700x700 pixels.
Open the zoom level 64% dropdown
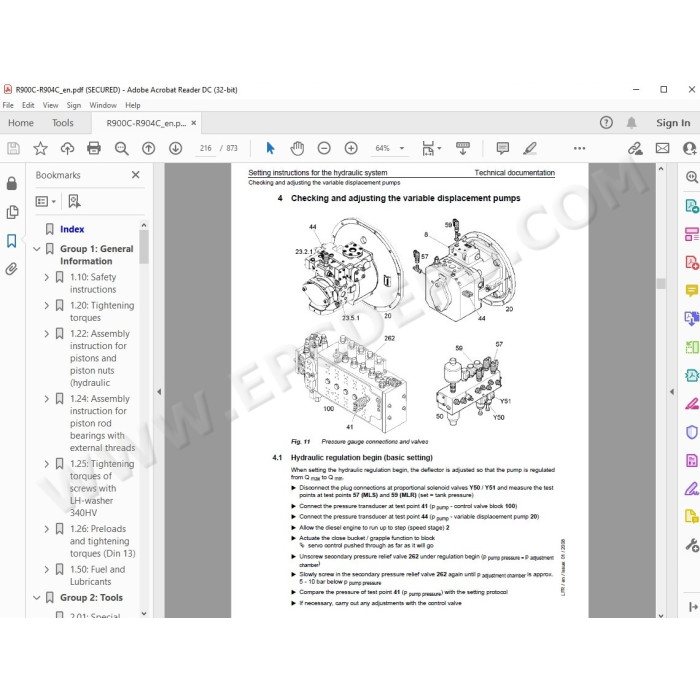(x=389, y=148)
